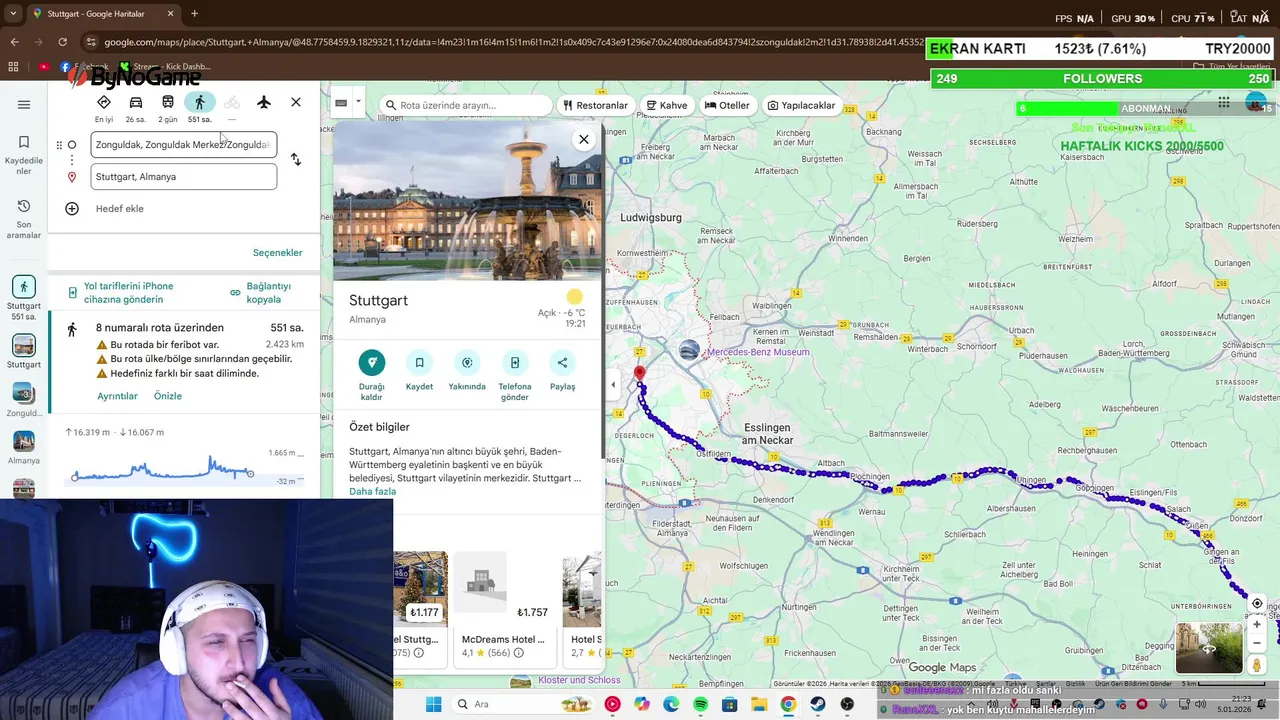Open a new browser tab

point(194,14)
